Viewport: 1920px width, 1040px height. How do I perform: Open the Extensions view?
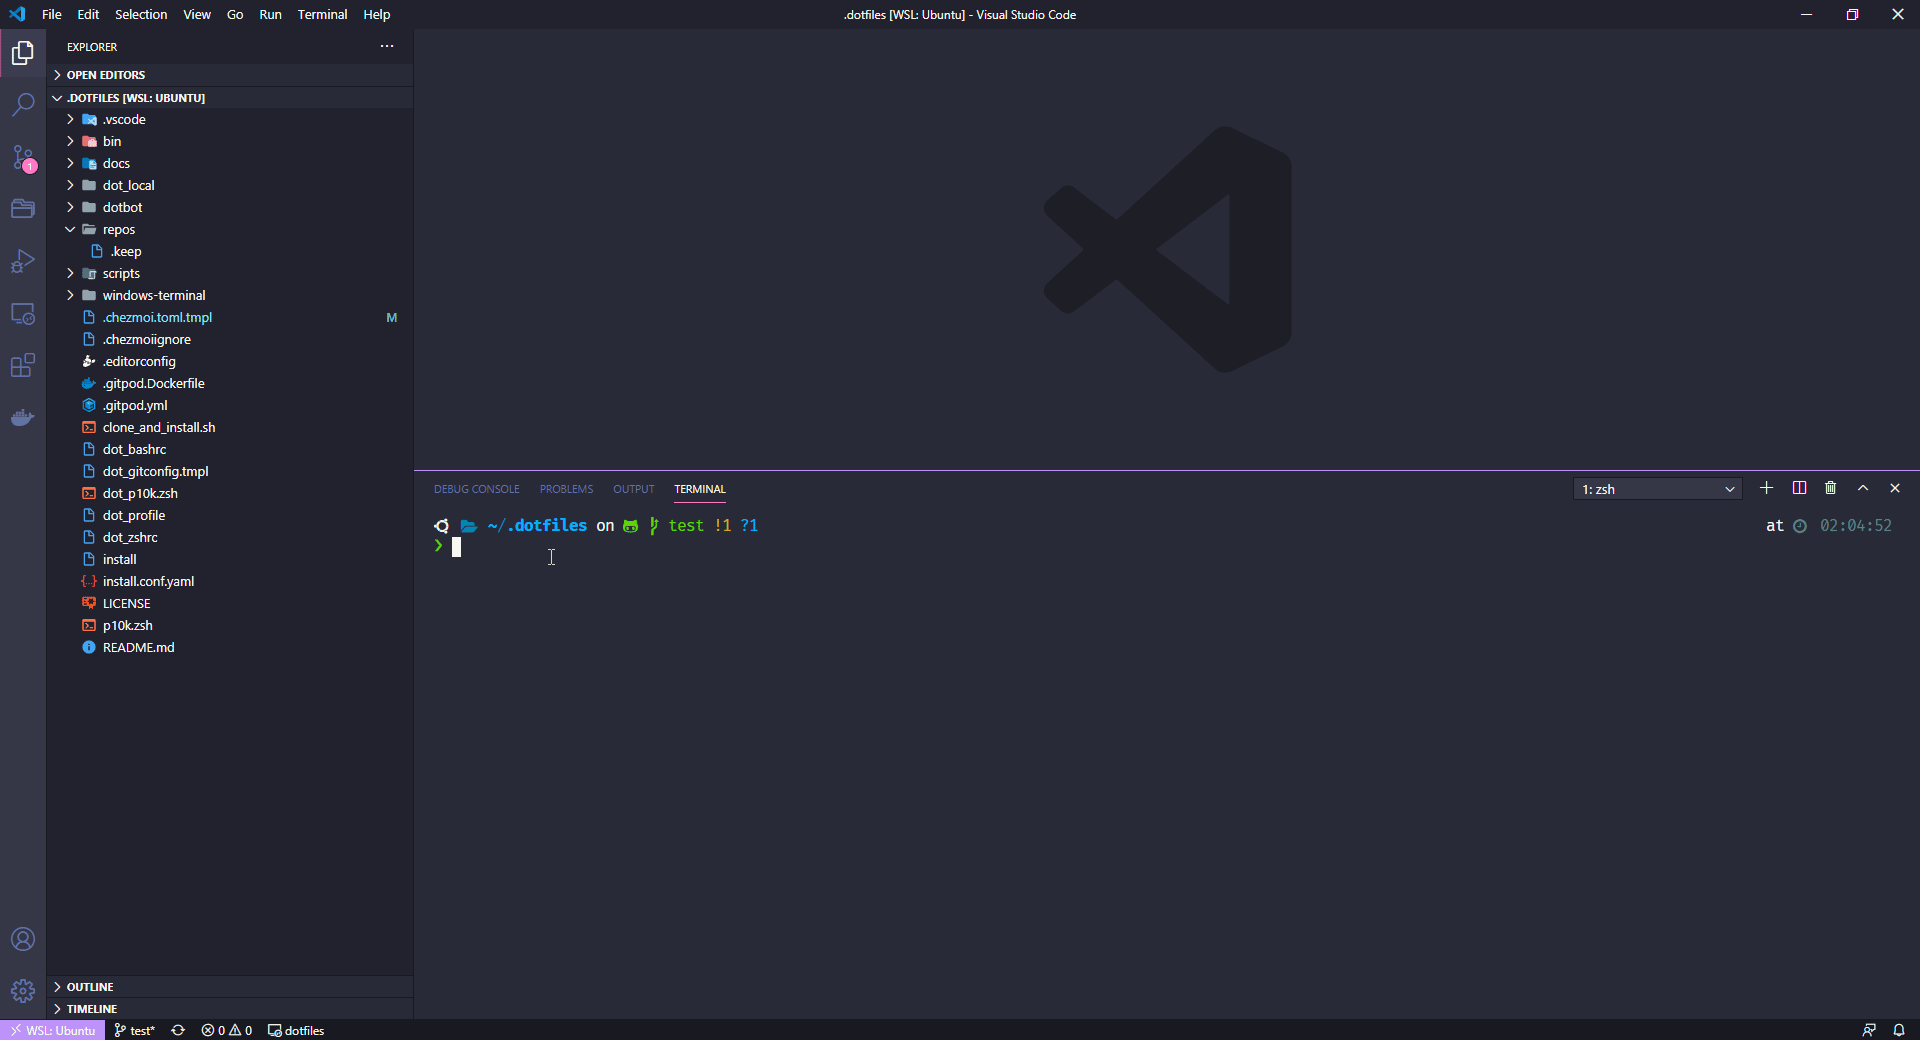point(22,366)
